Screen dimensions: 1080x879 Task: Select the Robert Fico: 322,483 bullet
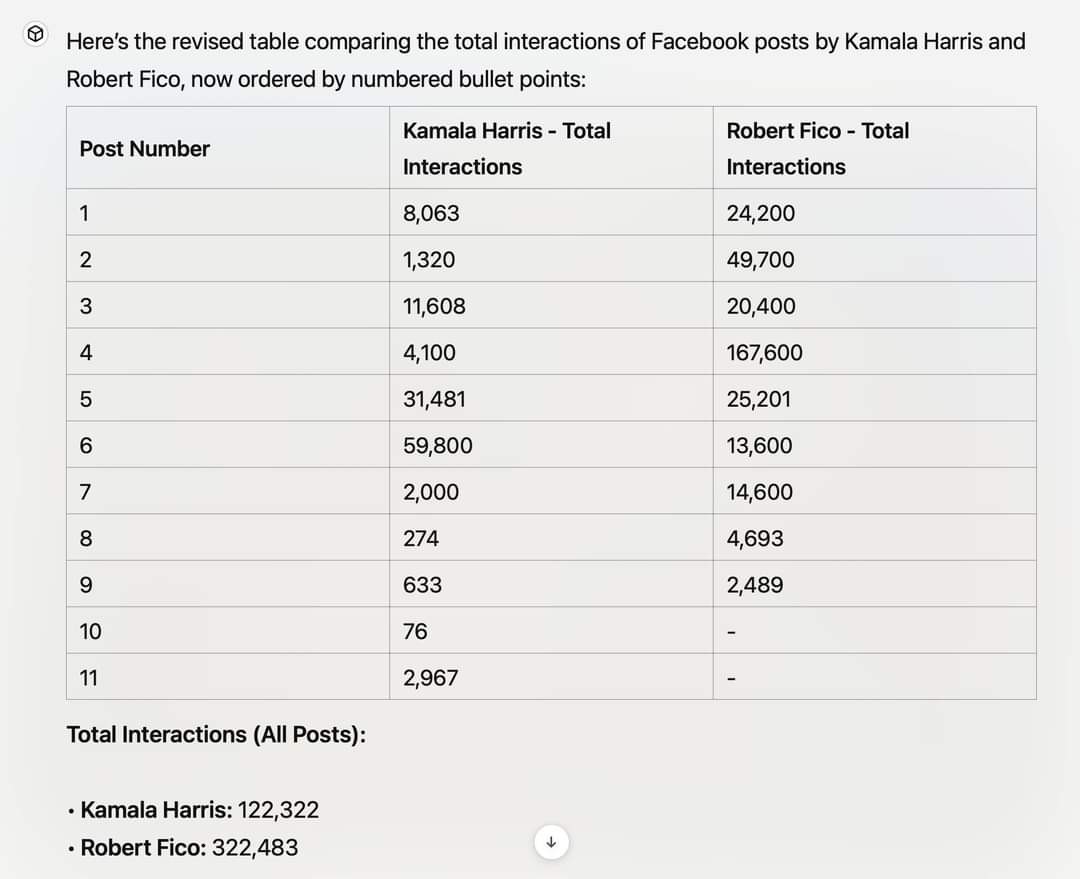tap(189, 848)
